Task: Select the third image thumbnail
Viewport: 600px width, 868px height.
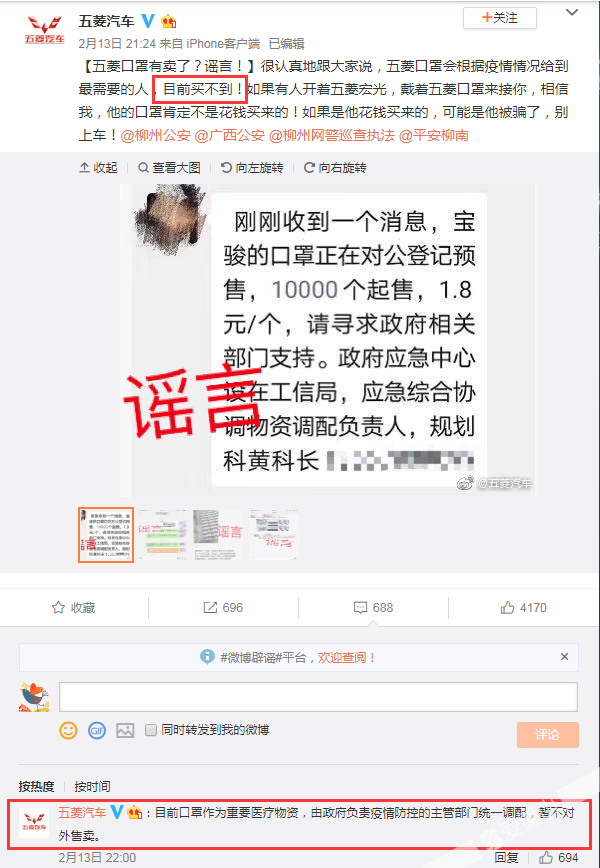Action: pyautogui.click(x=218, y=535)
